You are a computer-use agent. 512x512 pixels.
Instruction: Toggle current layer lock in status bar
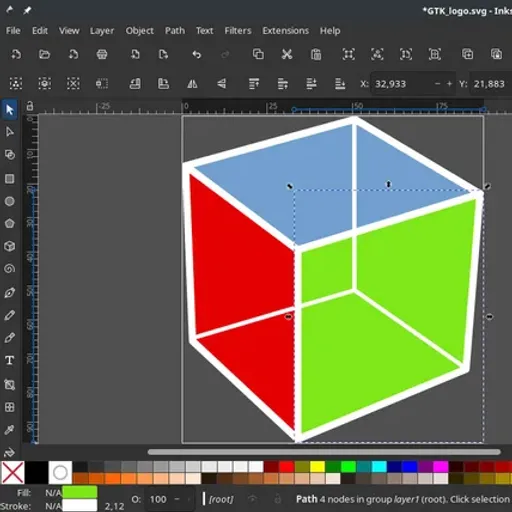pos(277,499)
